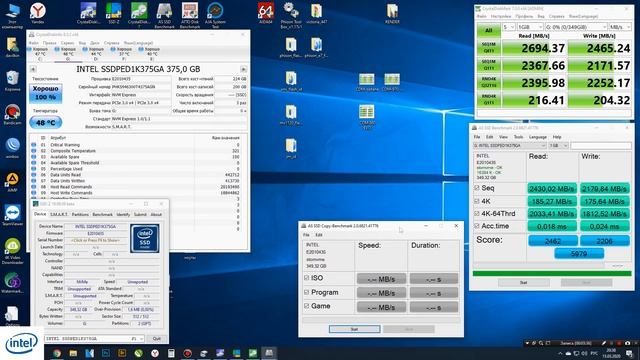Uncheck Program in AS SSD Copy-Benchmark
Screen dimensions: 640x360
(307, 292)
